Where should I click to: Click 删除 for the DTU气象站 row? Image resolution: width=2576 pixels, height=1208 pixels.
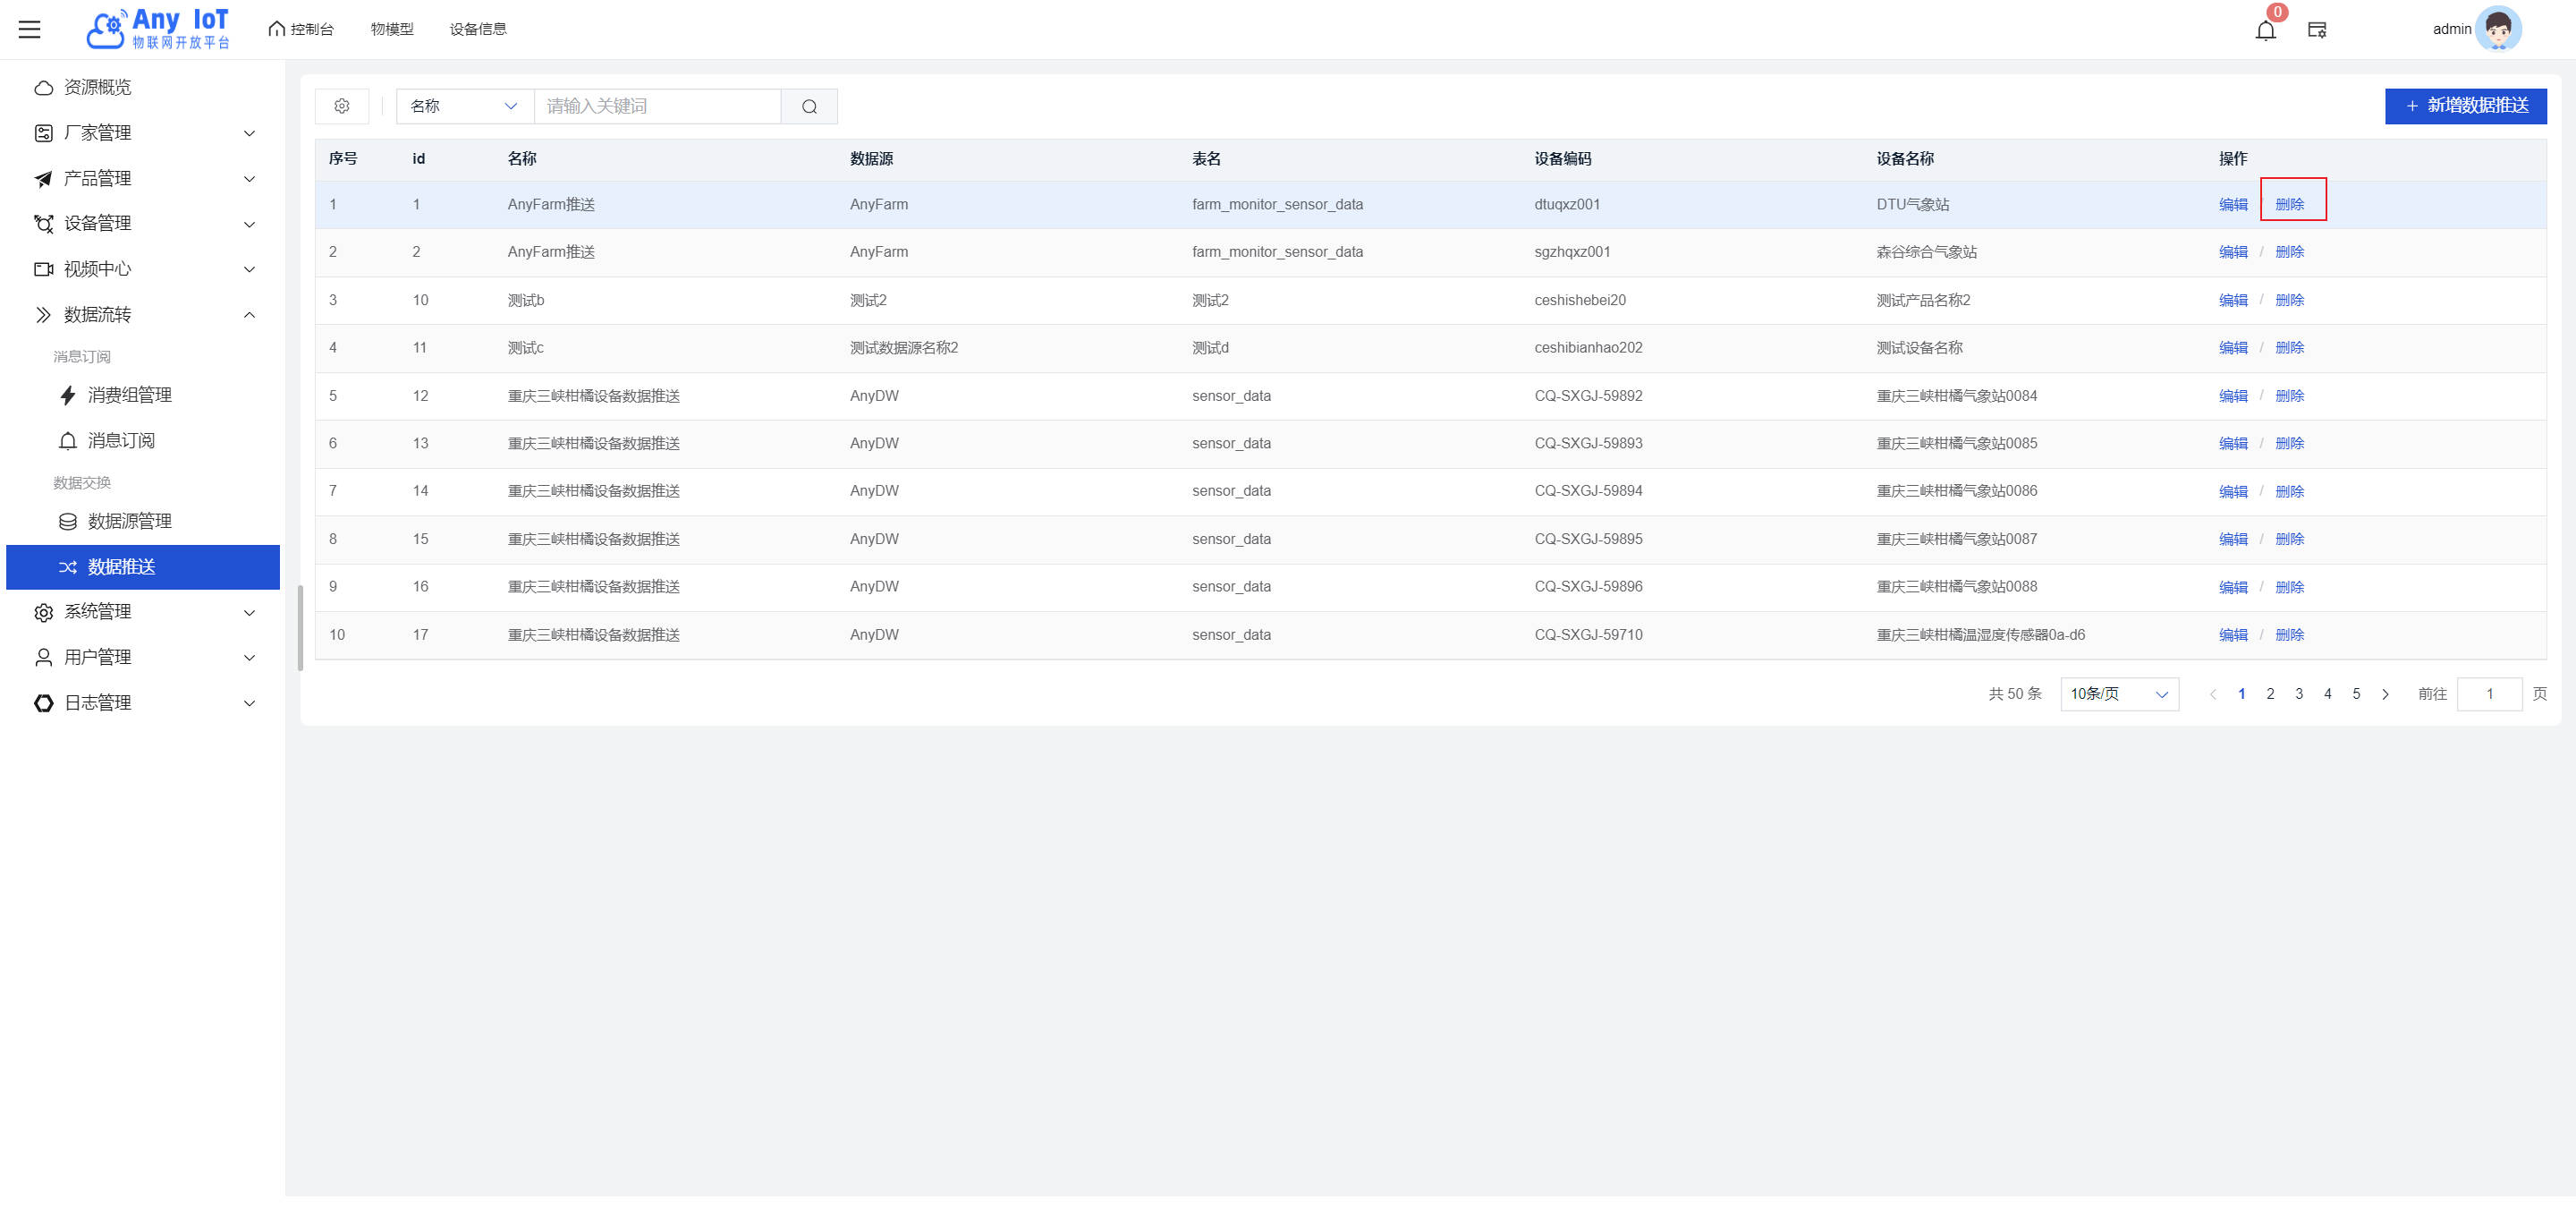pos(2289,204)
